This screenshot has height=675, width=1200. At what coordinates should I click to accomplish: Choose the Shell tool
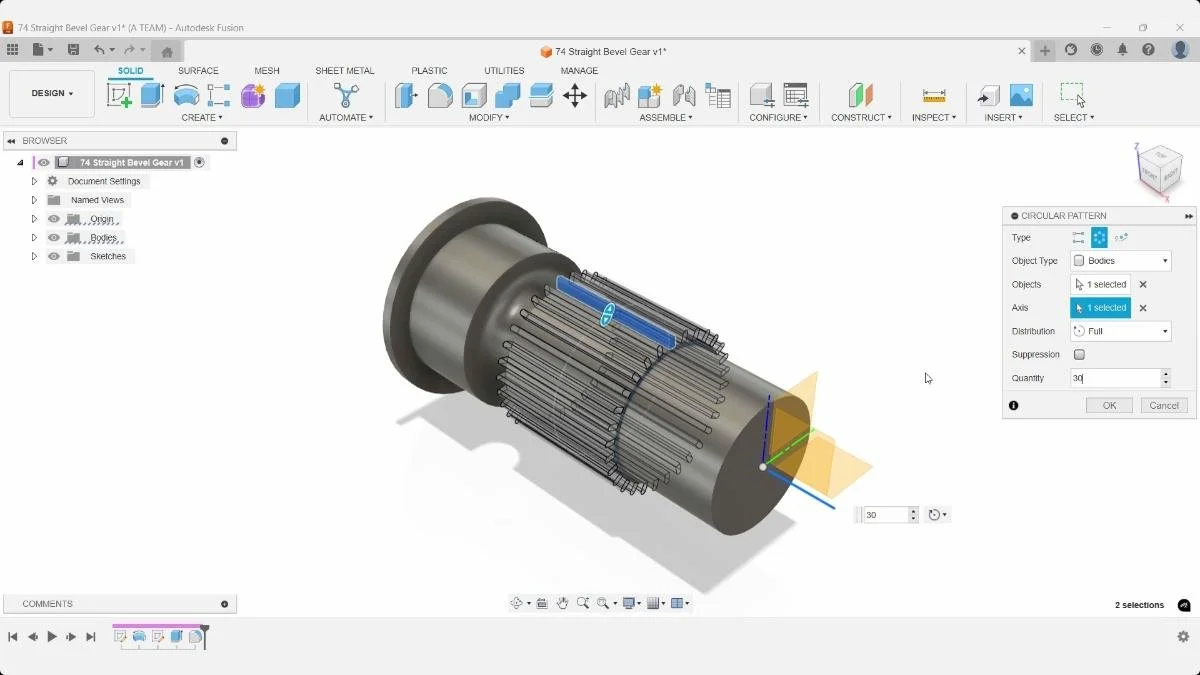click(x=474, y=95)
